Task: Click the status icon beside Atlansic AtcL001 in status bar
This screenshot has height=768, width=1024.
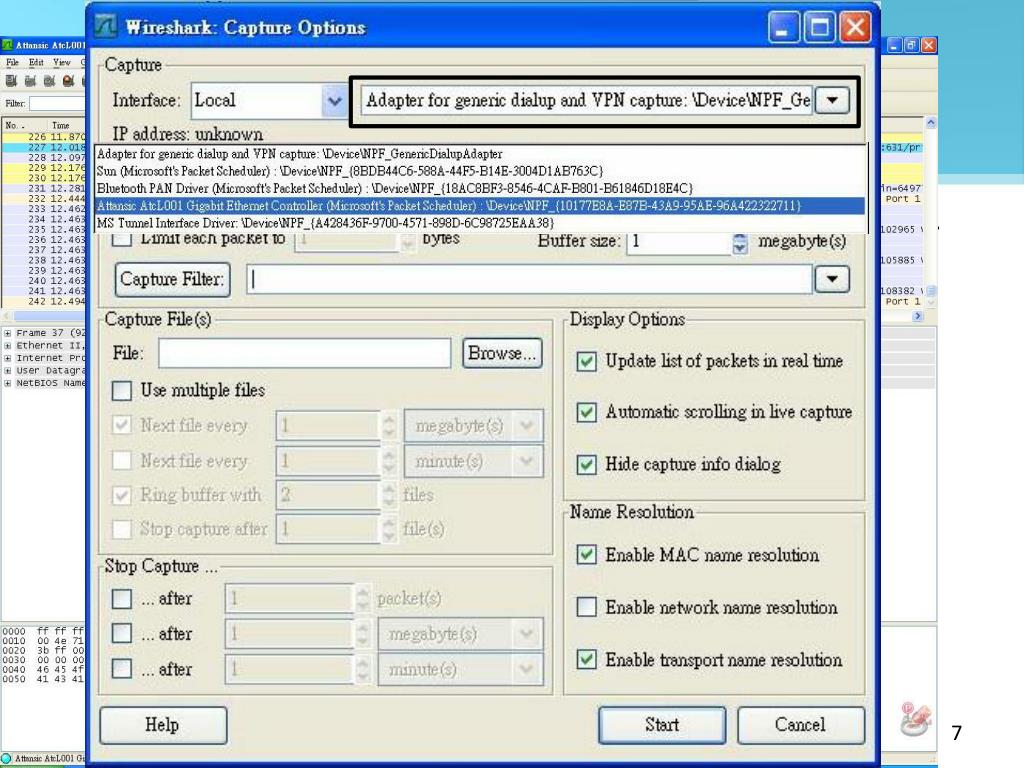Action: [x=7, y=758]
